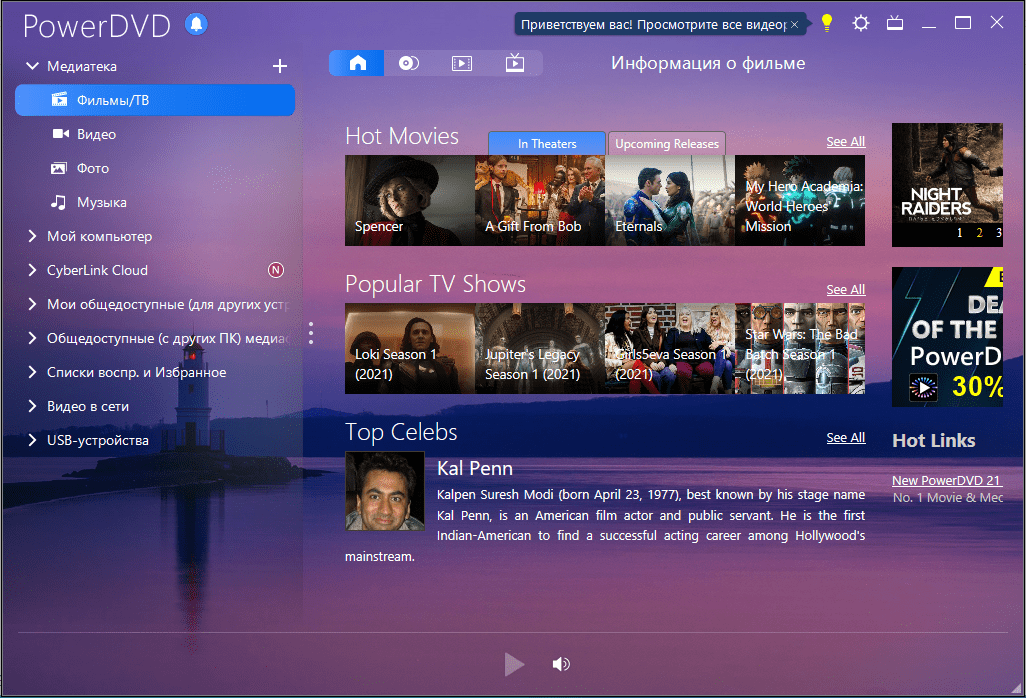The height and width of the screenshot is (698, 1026).
Task: Go to the Home tab icon
Action: click(357, 63)
